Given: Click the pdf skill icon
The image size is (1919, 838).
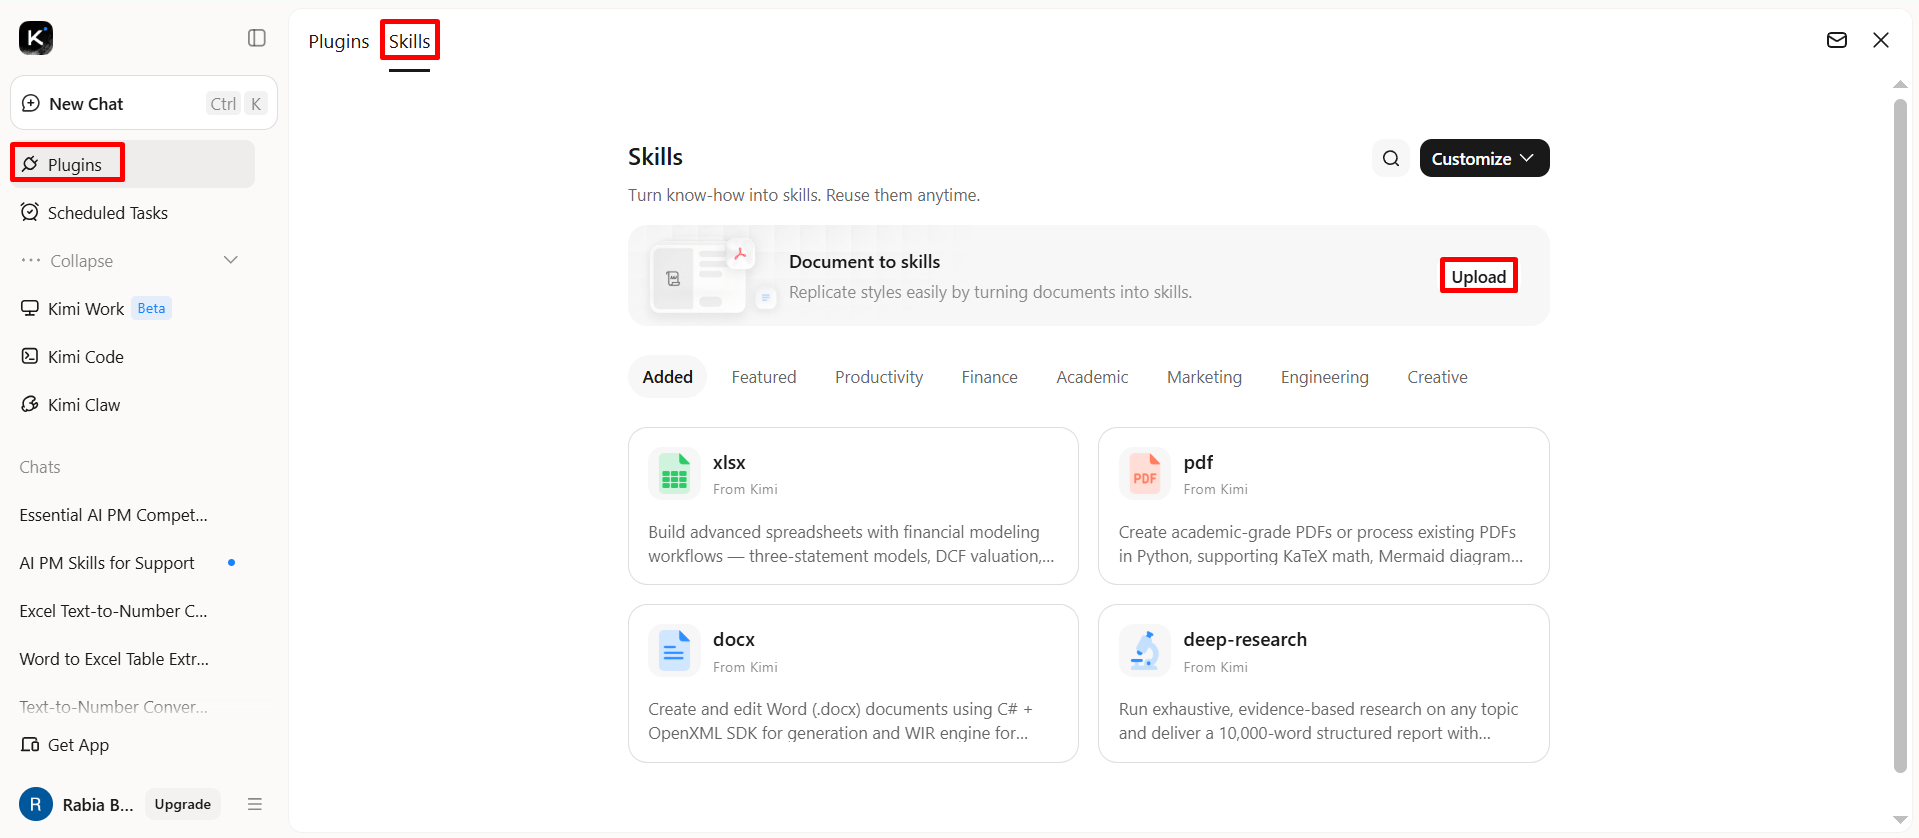Looking at the screenshot, I should pyautogui.click(x=1145, y=474).
